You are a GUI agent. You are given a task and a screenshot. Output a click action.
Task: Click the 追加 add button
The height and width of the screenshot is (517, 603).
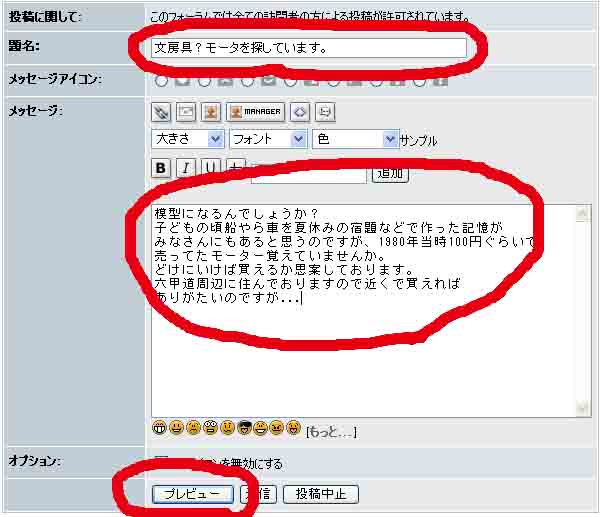click(x=390, y=174)
